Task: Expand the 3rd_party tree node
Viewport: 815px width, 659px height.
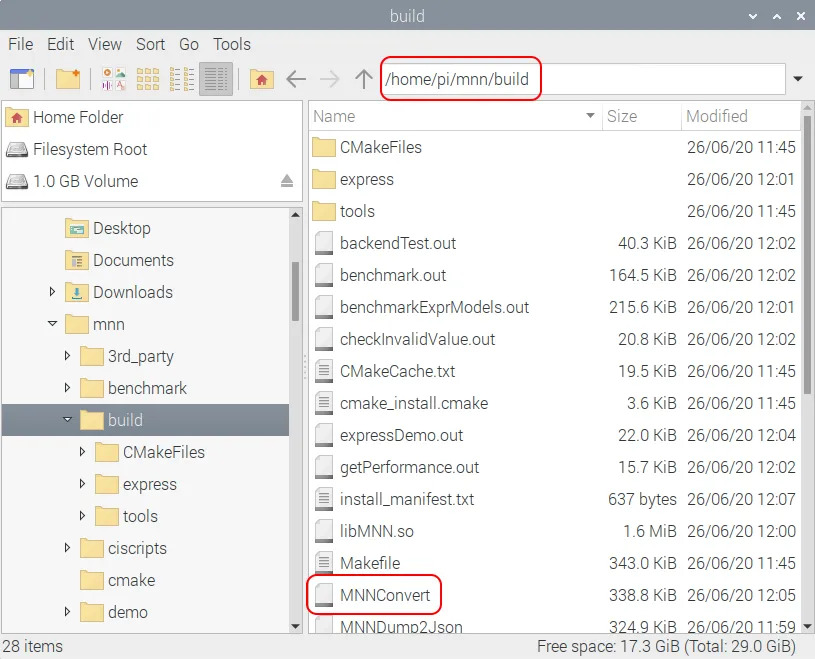Action: point(67,355)
